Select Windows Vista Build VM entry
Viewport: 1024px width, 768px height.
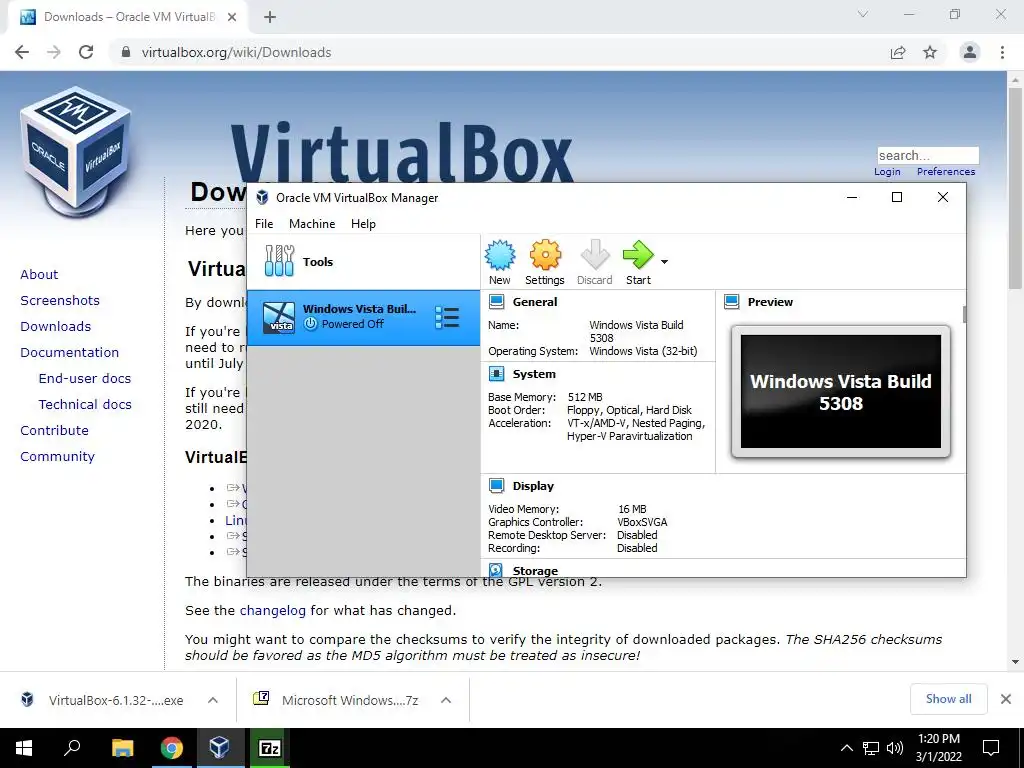click(363, 317)
